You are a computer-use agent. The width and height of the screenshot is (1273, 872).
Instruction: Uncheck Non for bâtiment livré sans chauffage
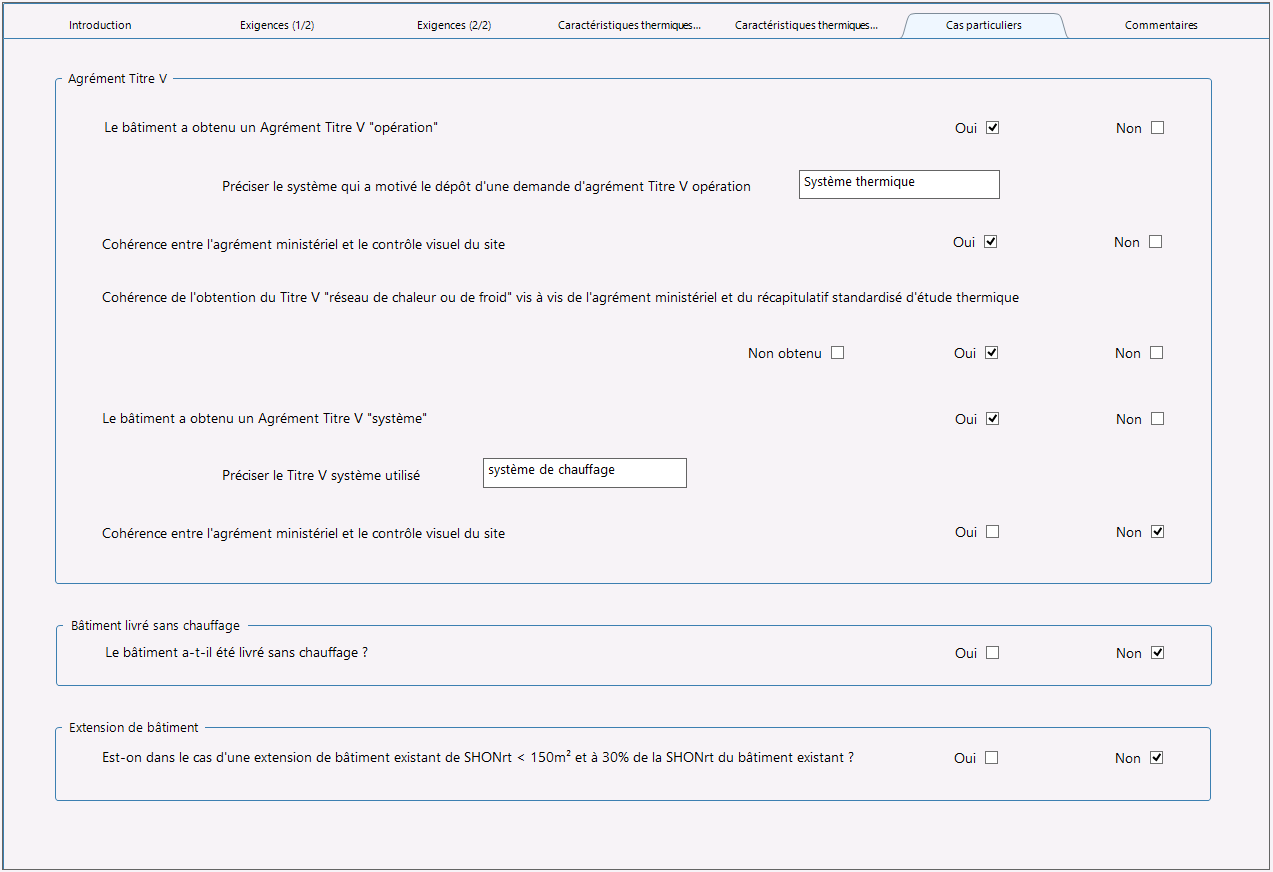click(x=1157, y=653)
